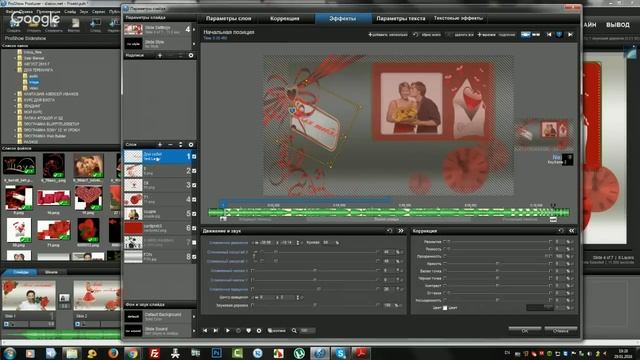Move layer order with the Layers up/down arrows
Viewport: 640px width, 360px height.
pyautogui.click(x=180, y=144)
